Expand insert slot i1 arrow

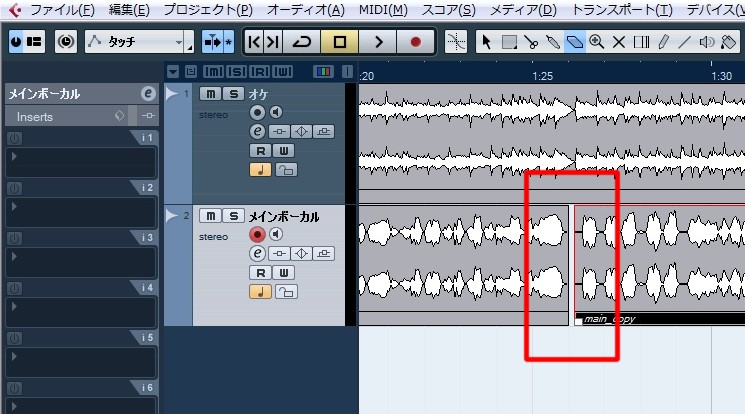14,156
